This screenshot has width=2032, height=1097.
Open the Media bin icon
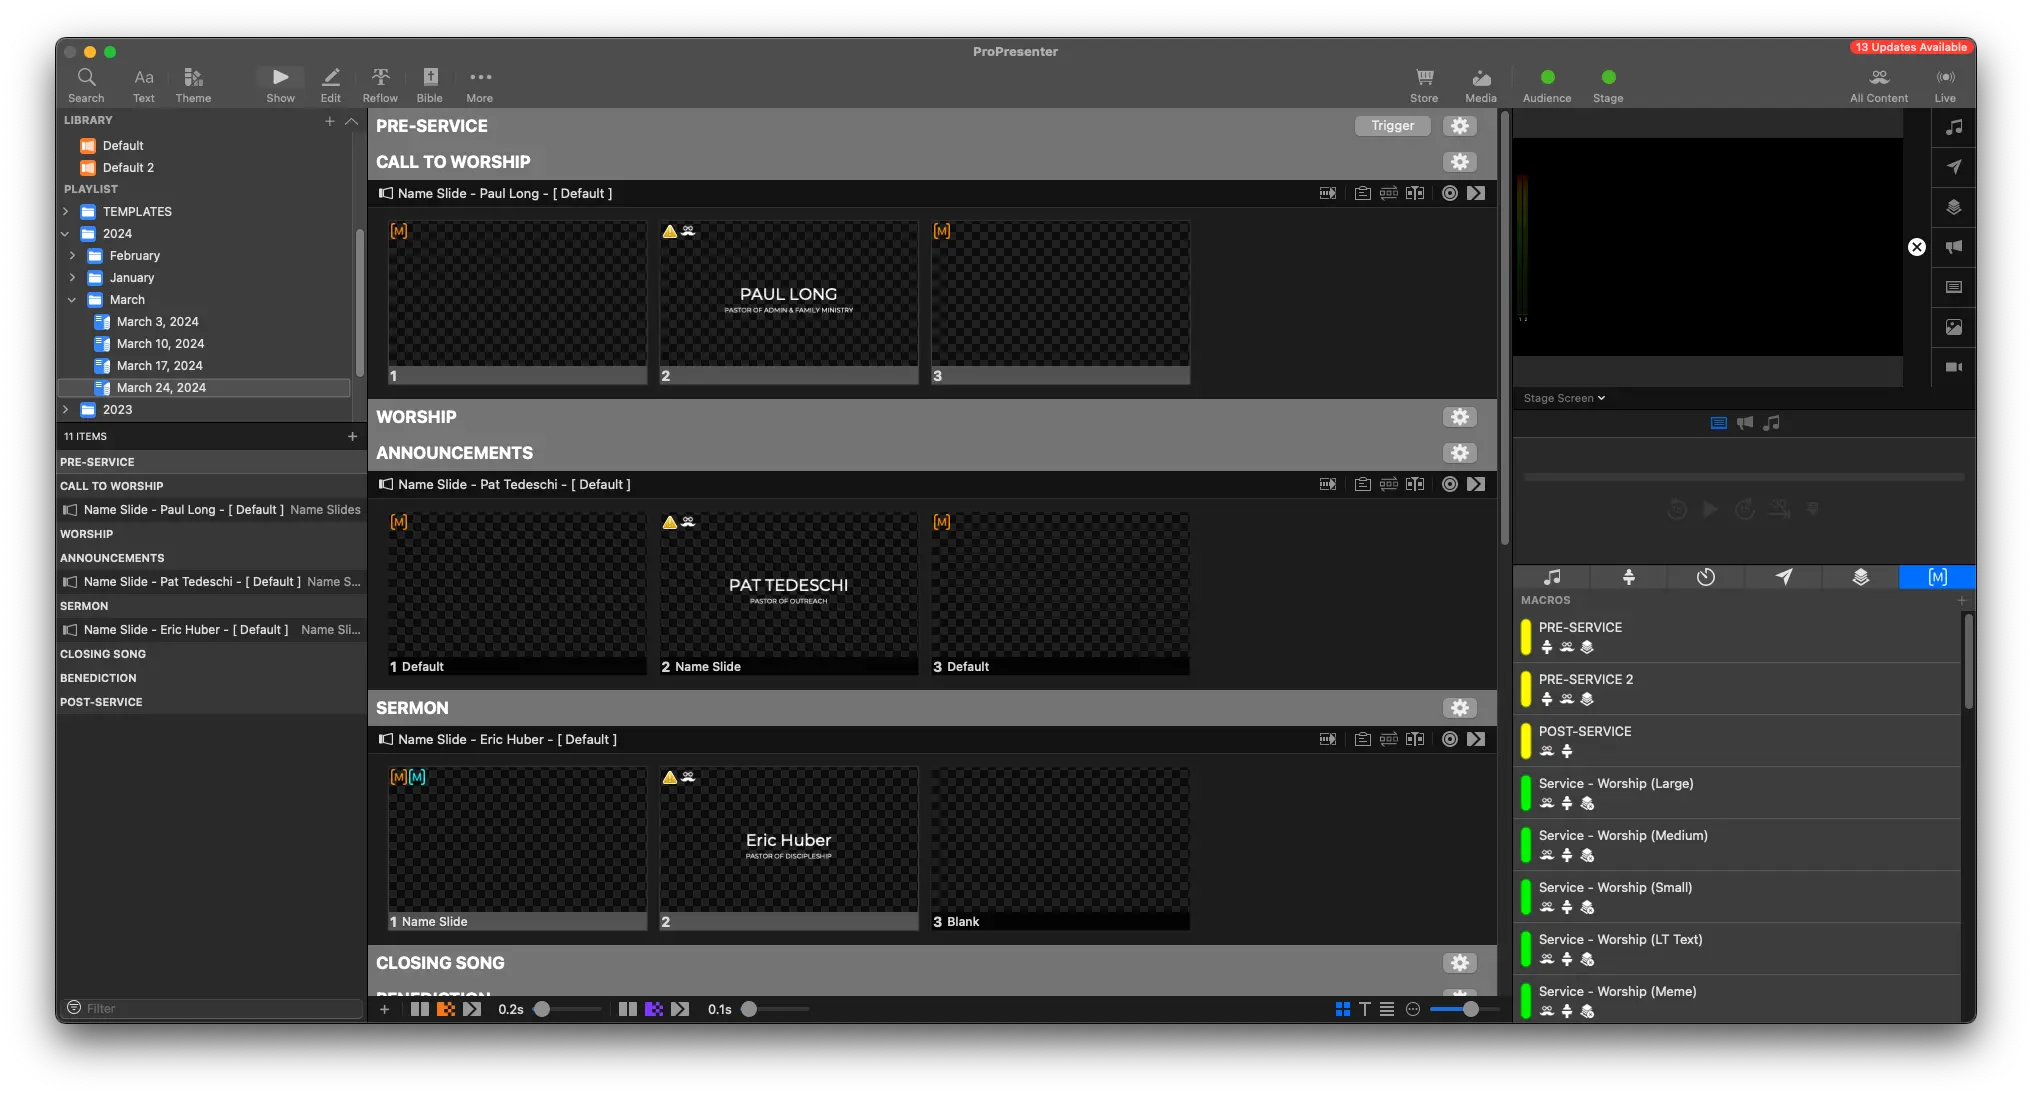coord(1480,84)
